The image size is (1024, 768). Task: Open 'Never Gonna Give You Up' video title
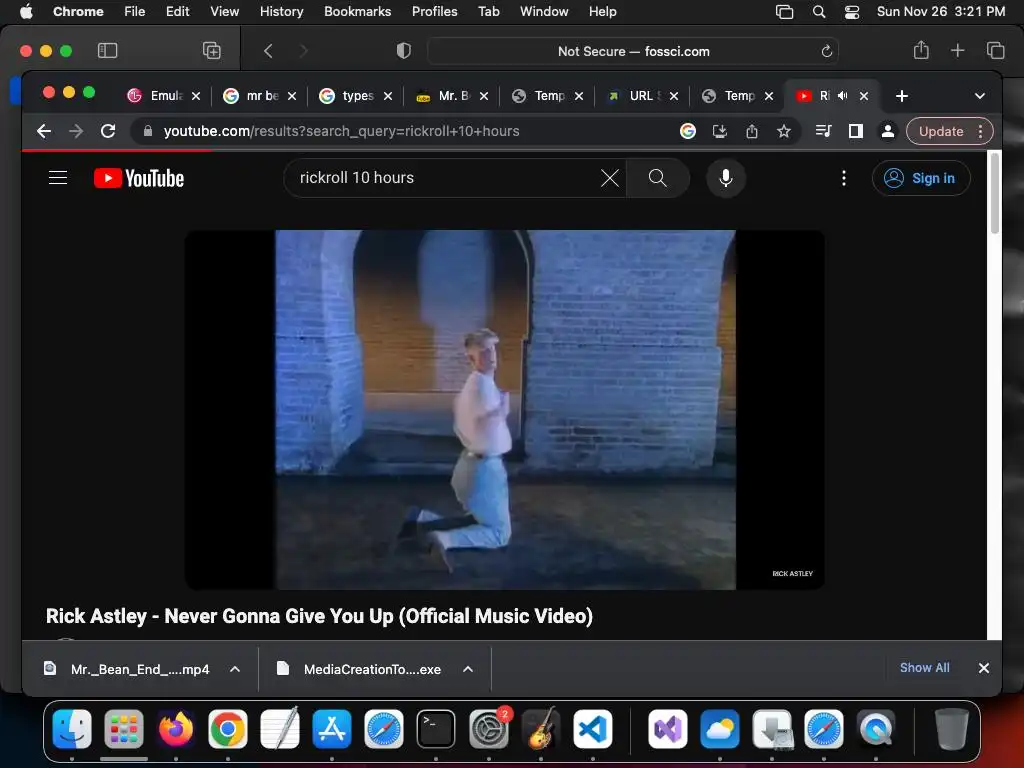tap(319, 616)
